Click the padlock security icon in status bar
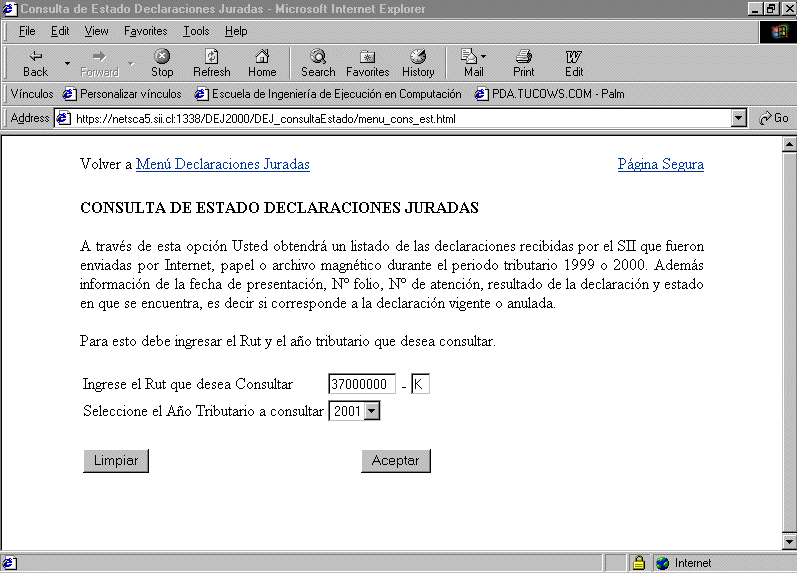797x574 pixels. click(638, 563)
